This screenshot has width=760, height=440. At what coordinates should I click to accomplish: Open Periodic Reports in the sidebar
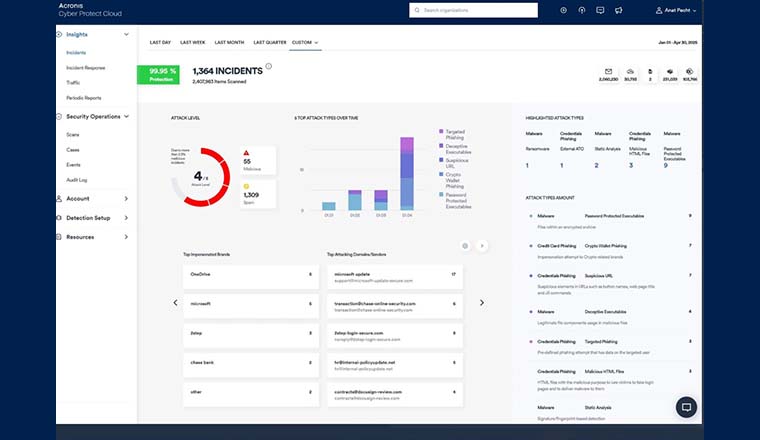[85, 97]
